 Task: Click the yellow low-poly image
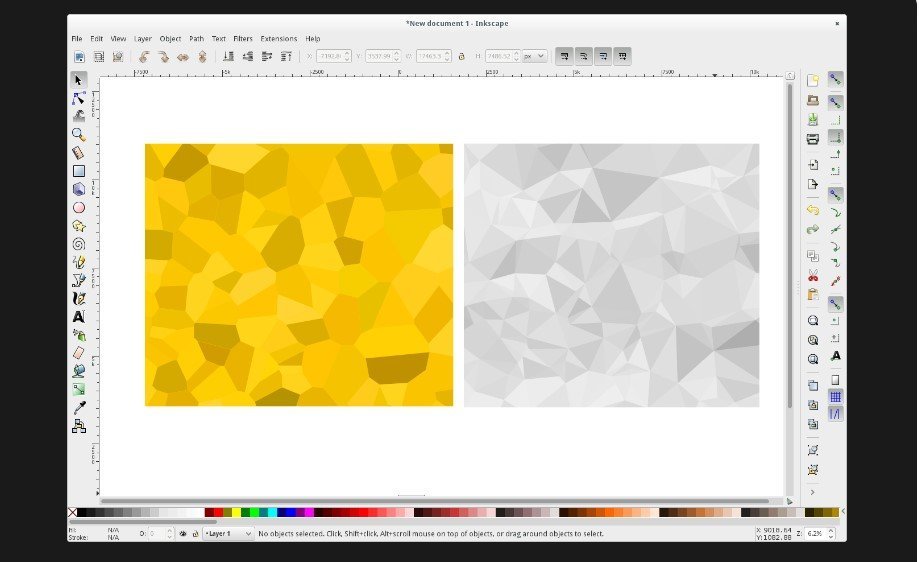click(x=298, y=275)
